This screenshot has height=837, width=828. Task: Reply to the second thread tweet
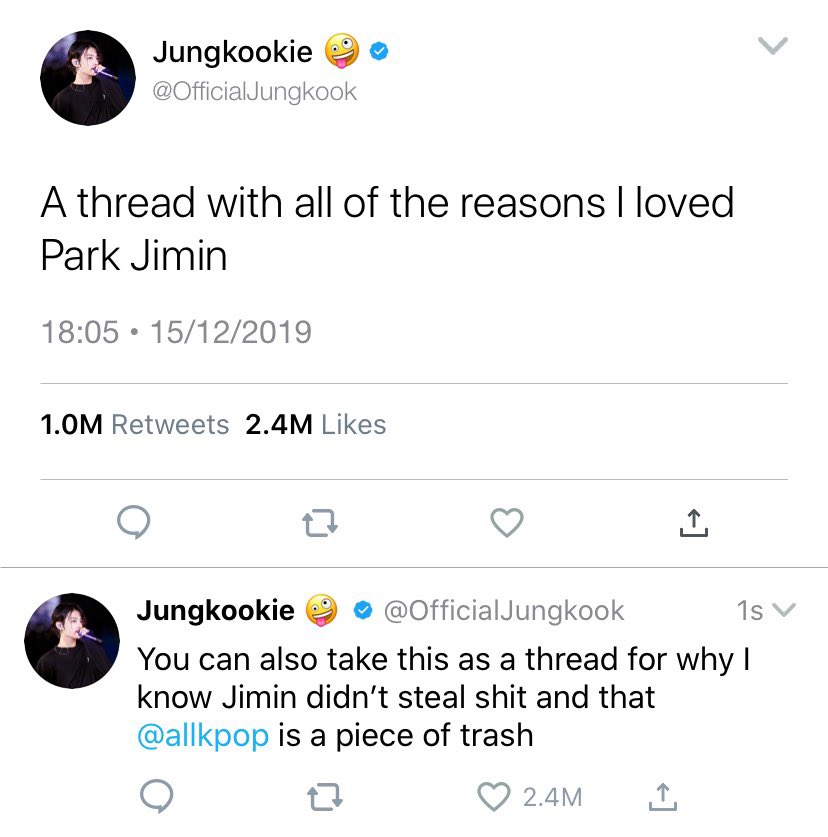(x=156, y=796)
